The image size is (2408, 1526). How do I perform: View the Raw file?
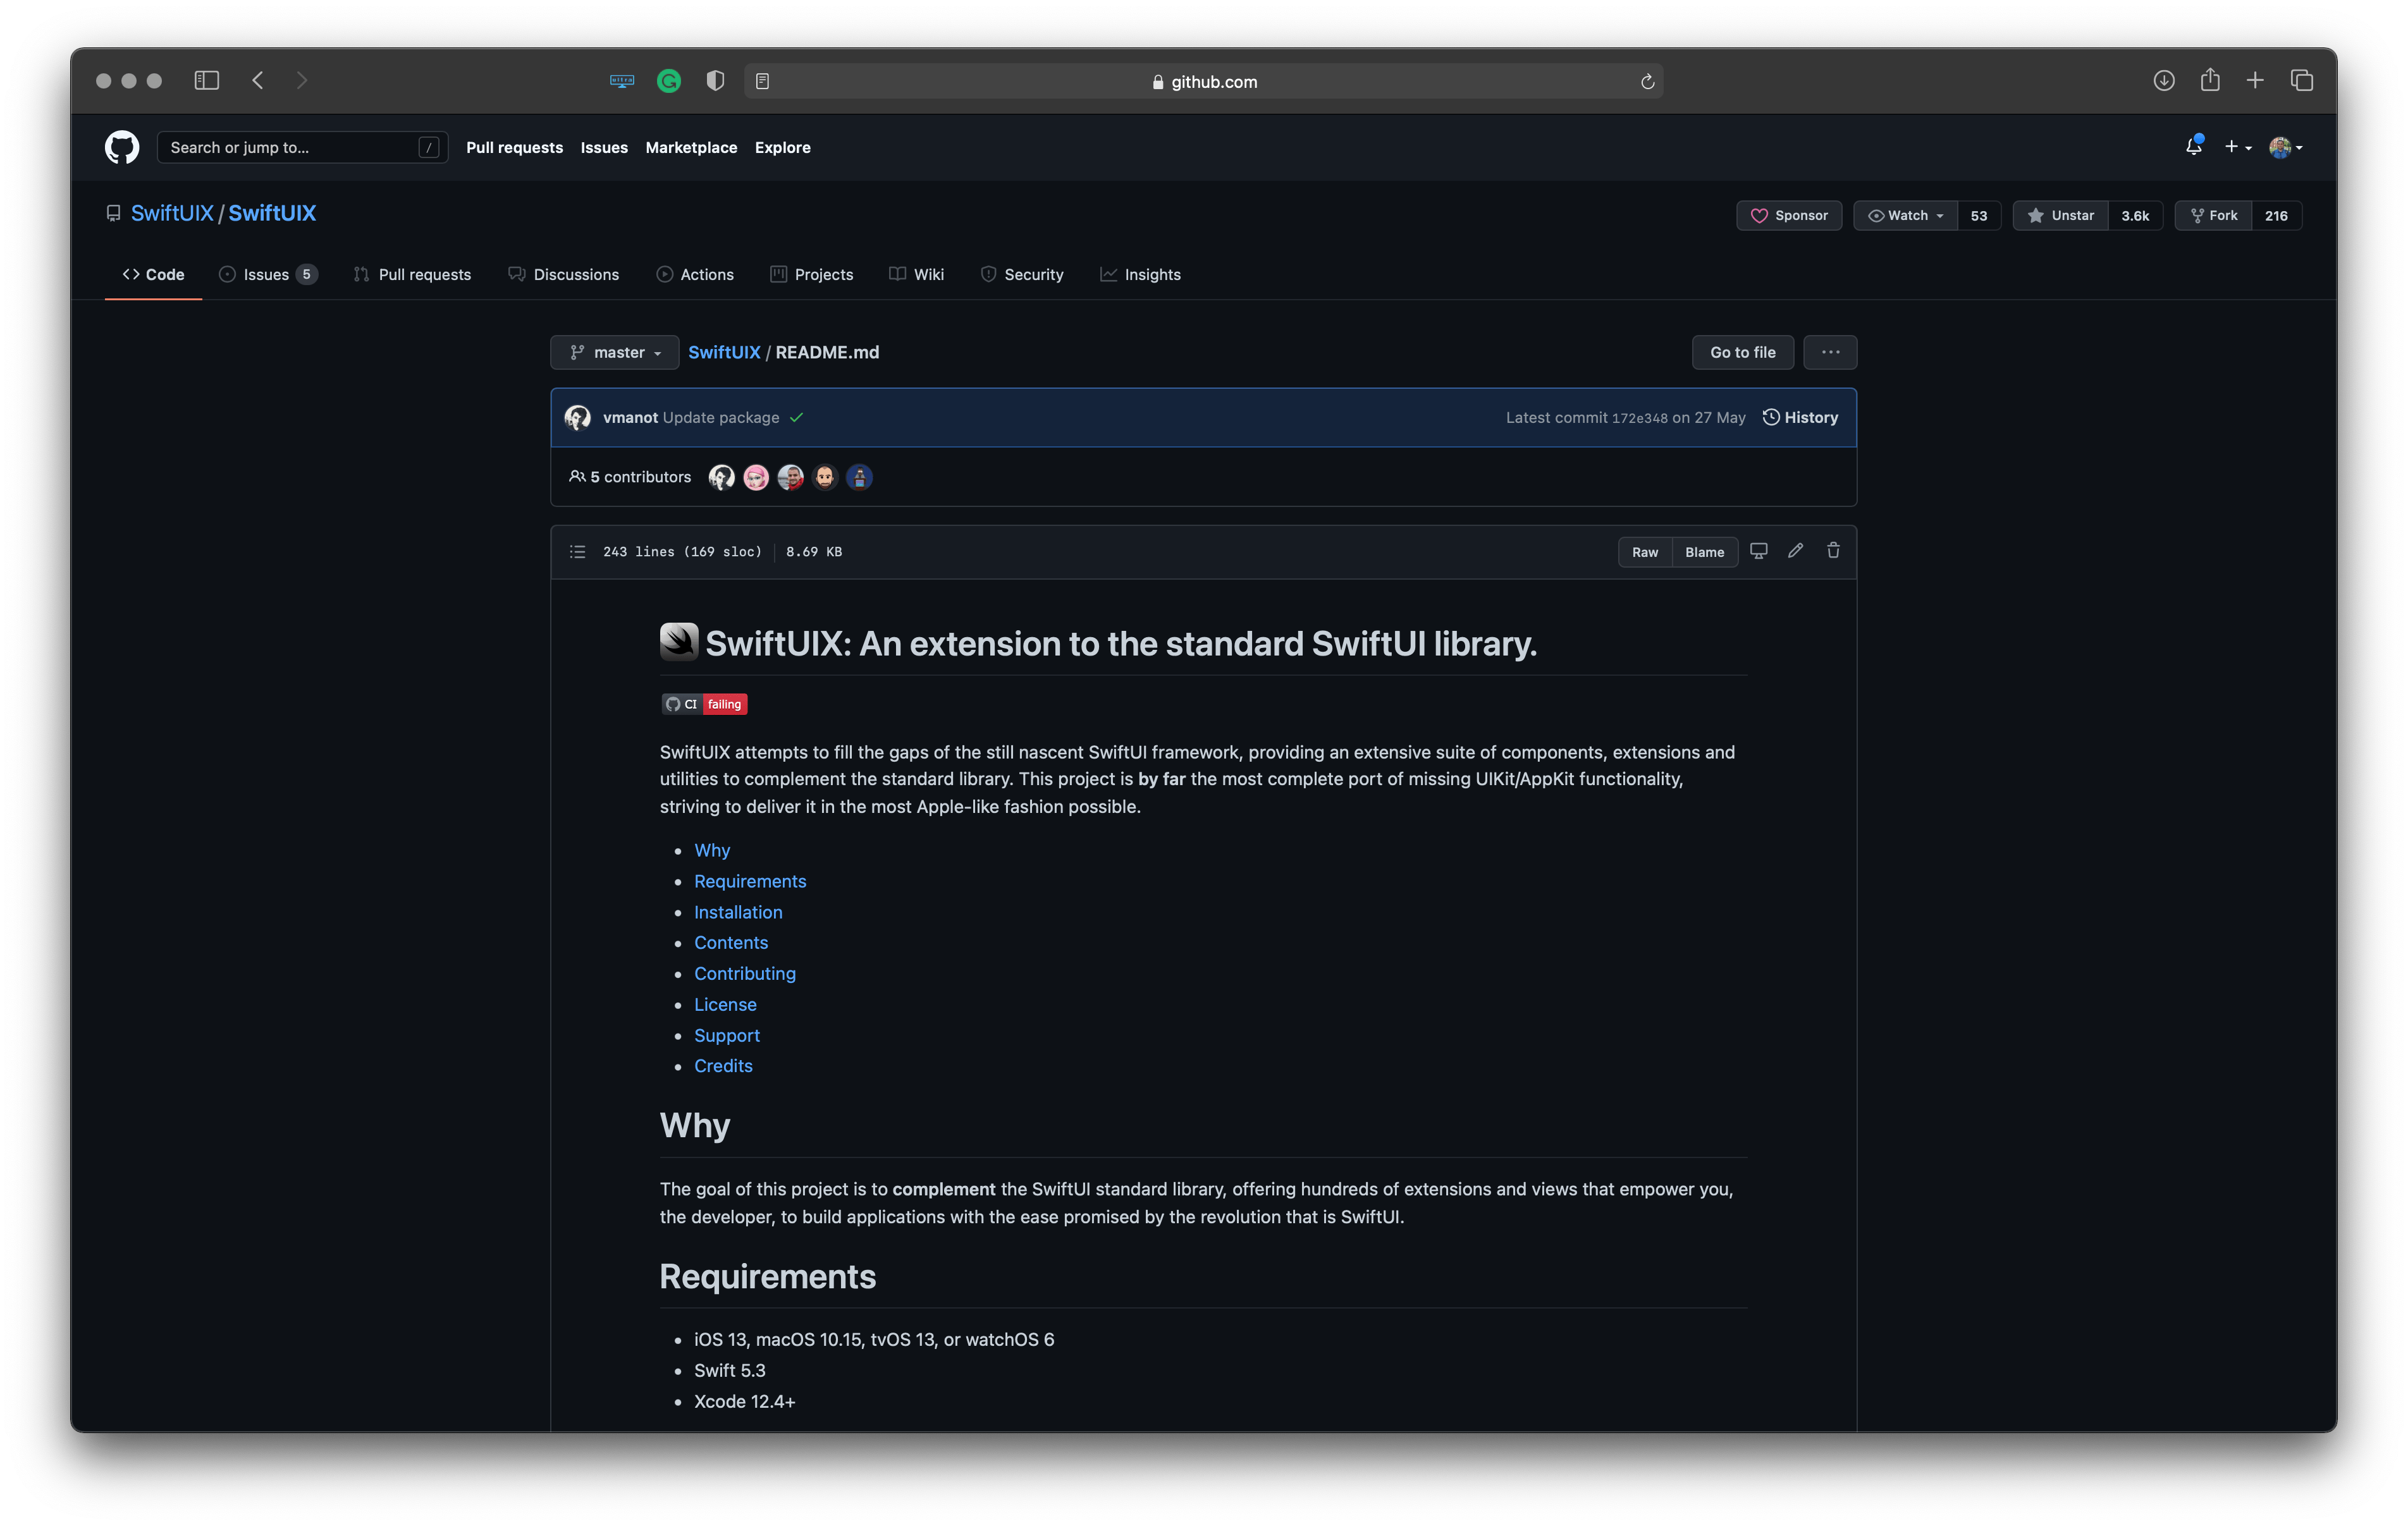(x=1645, y=552)
